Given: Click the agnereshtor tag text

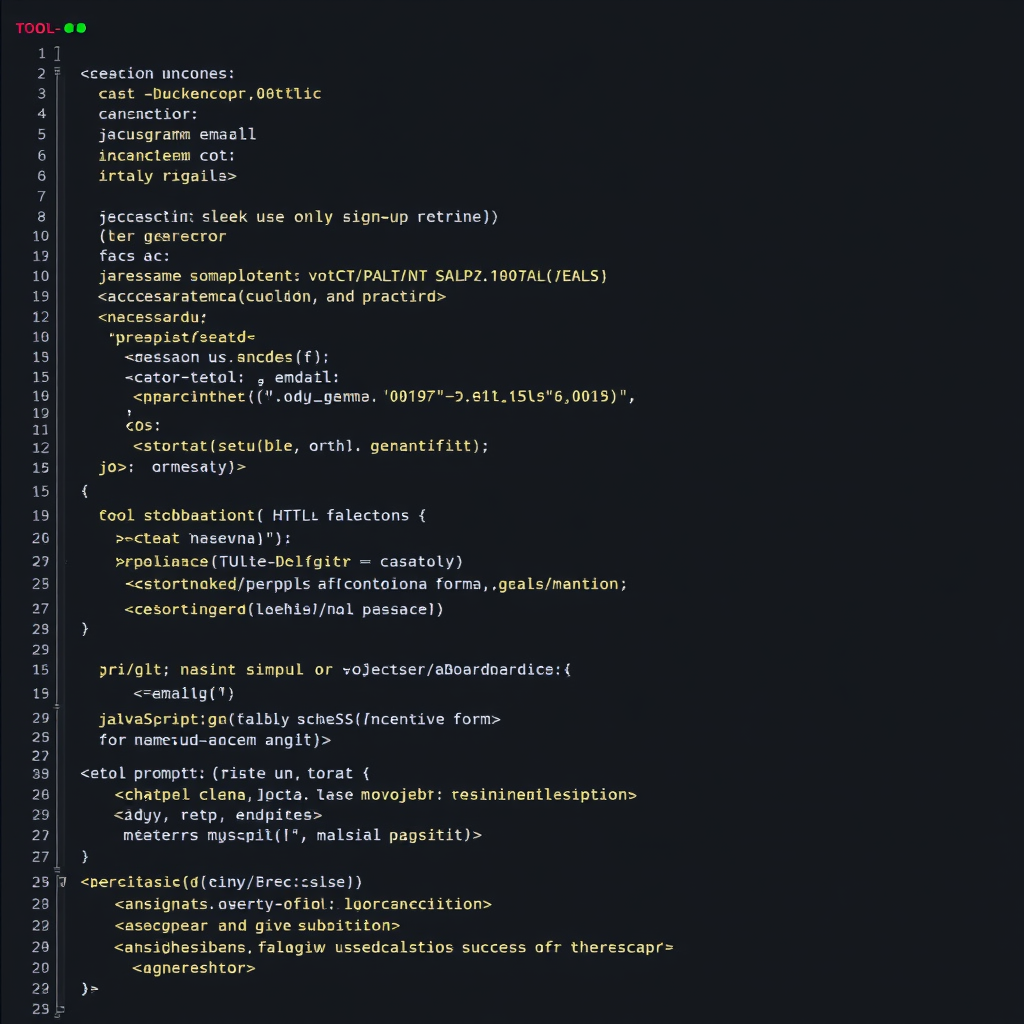Looking at the screenshot, I should point(190,967).
